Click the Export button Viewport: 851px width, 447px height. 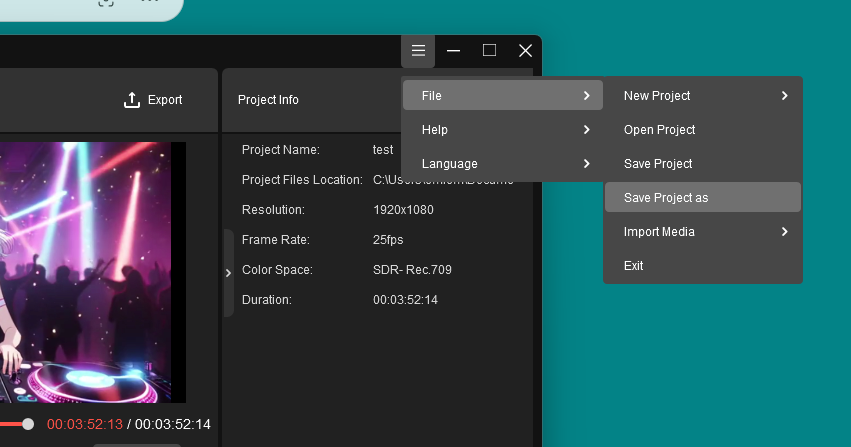pos(153,100)
